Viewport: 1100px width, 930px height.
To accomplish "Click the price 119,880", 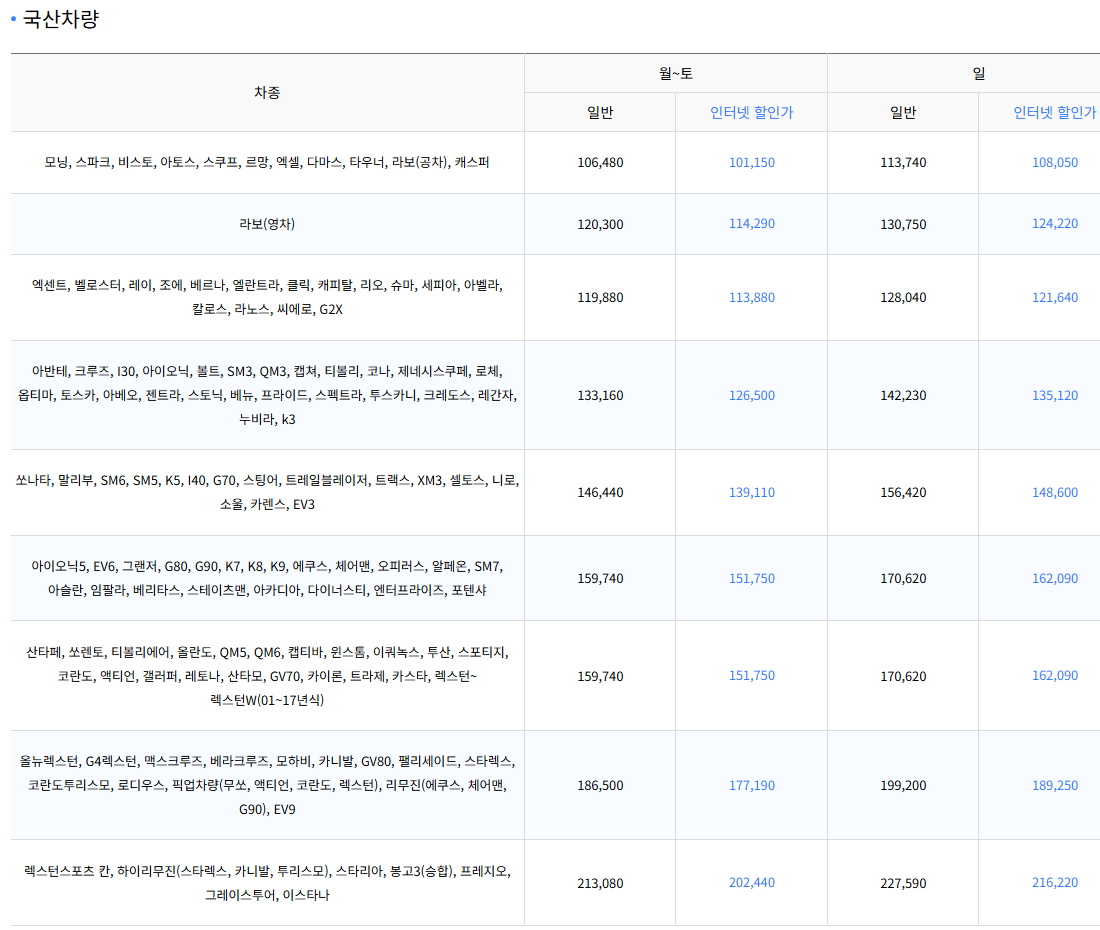I will (x=600, y=297).
